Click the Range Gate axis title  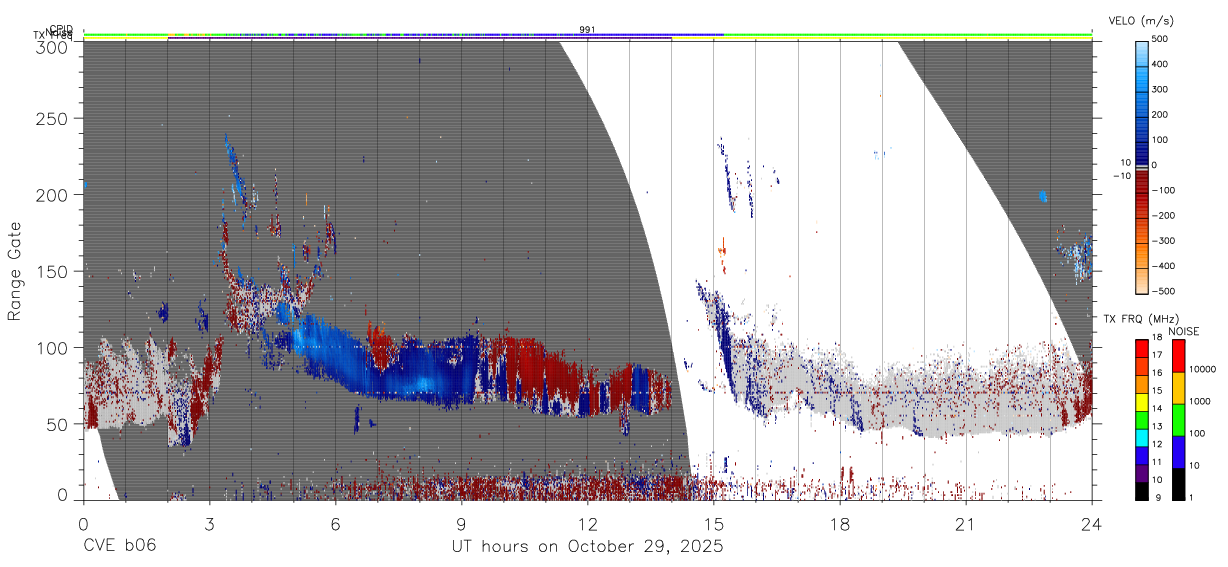pyautogui.click(x=15, y=271)
